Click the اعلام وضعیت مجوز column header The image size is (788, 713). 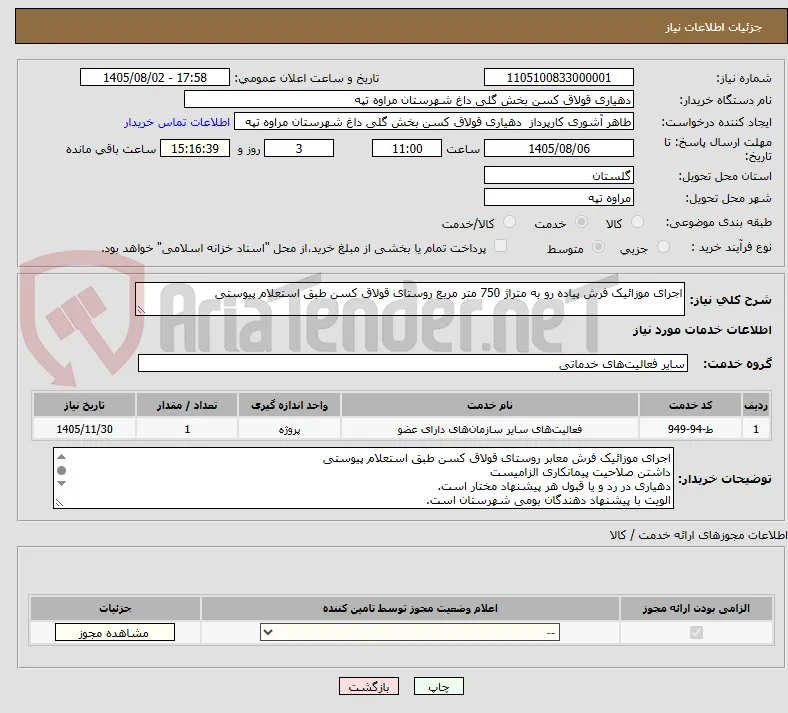[x=410, y=608]
